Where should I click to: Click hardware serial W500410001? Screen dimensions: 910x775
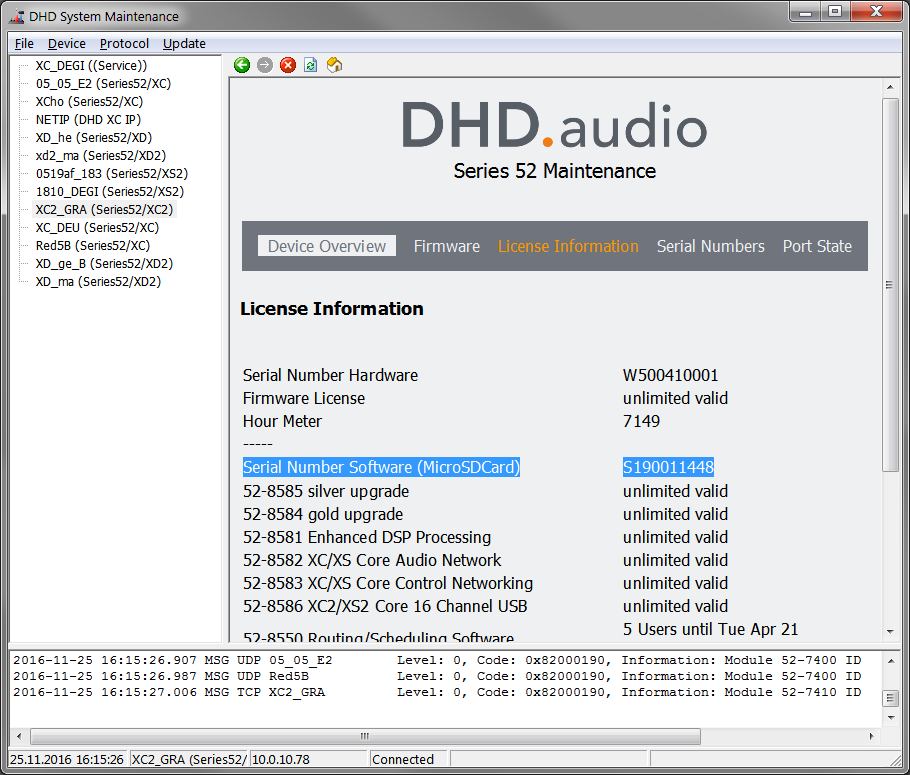coord(670,376)
